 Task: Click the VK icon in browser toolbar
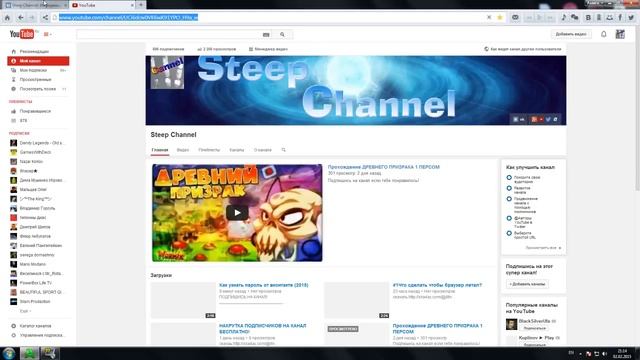pyautogui.click(x=588, y=18)
